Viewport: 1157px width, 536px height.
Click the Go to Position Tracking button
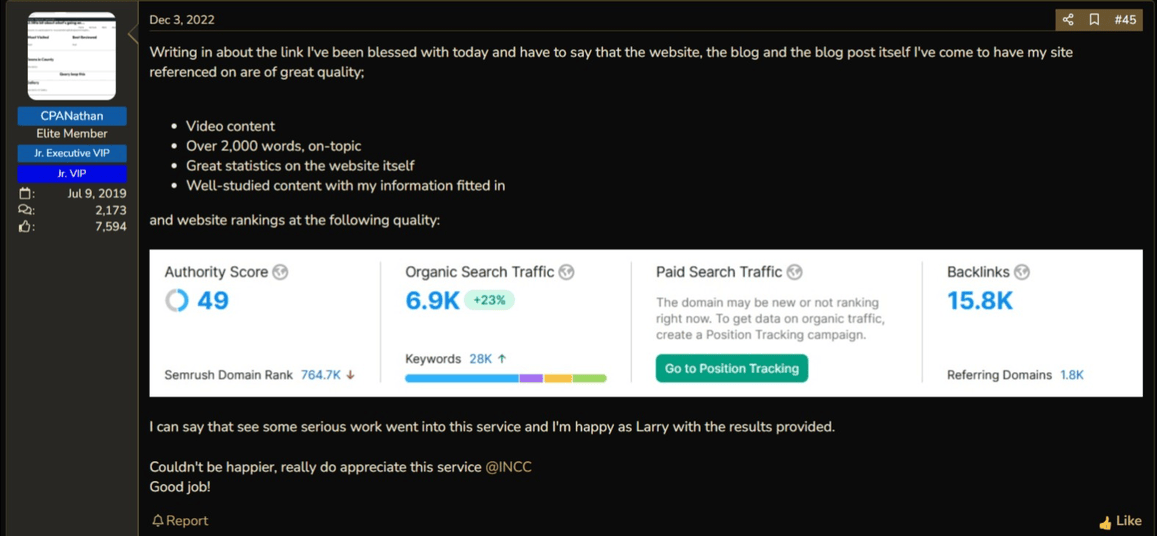pyautogui.click(x=732, y=368)
